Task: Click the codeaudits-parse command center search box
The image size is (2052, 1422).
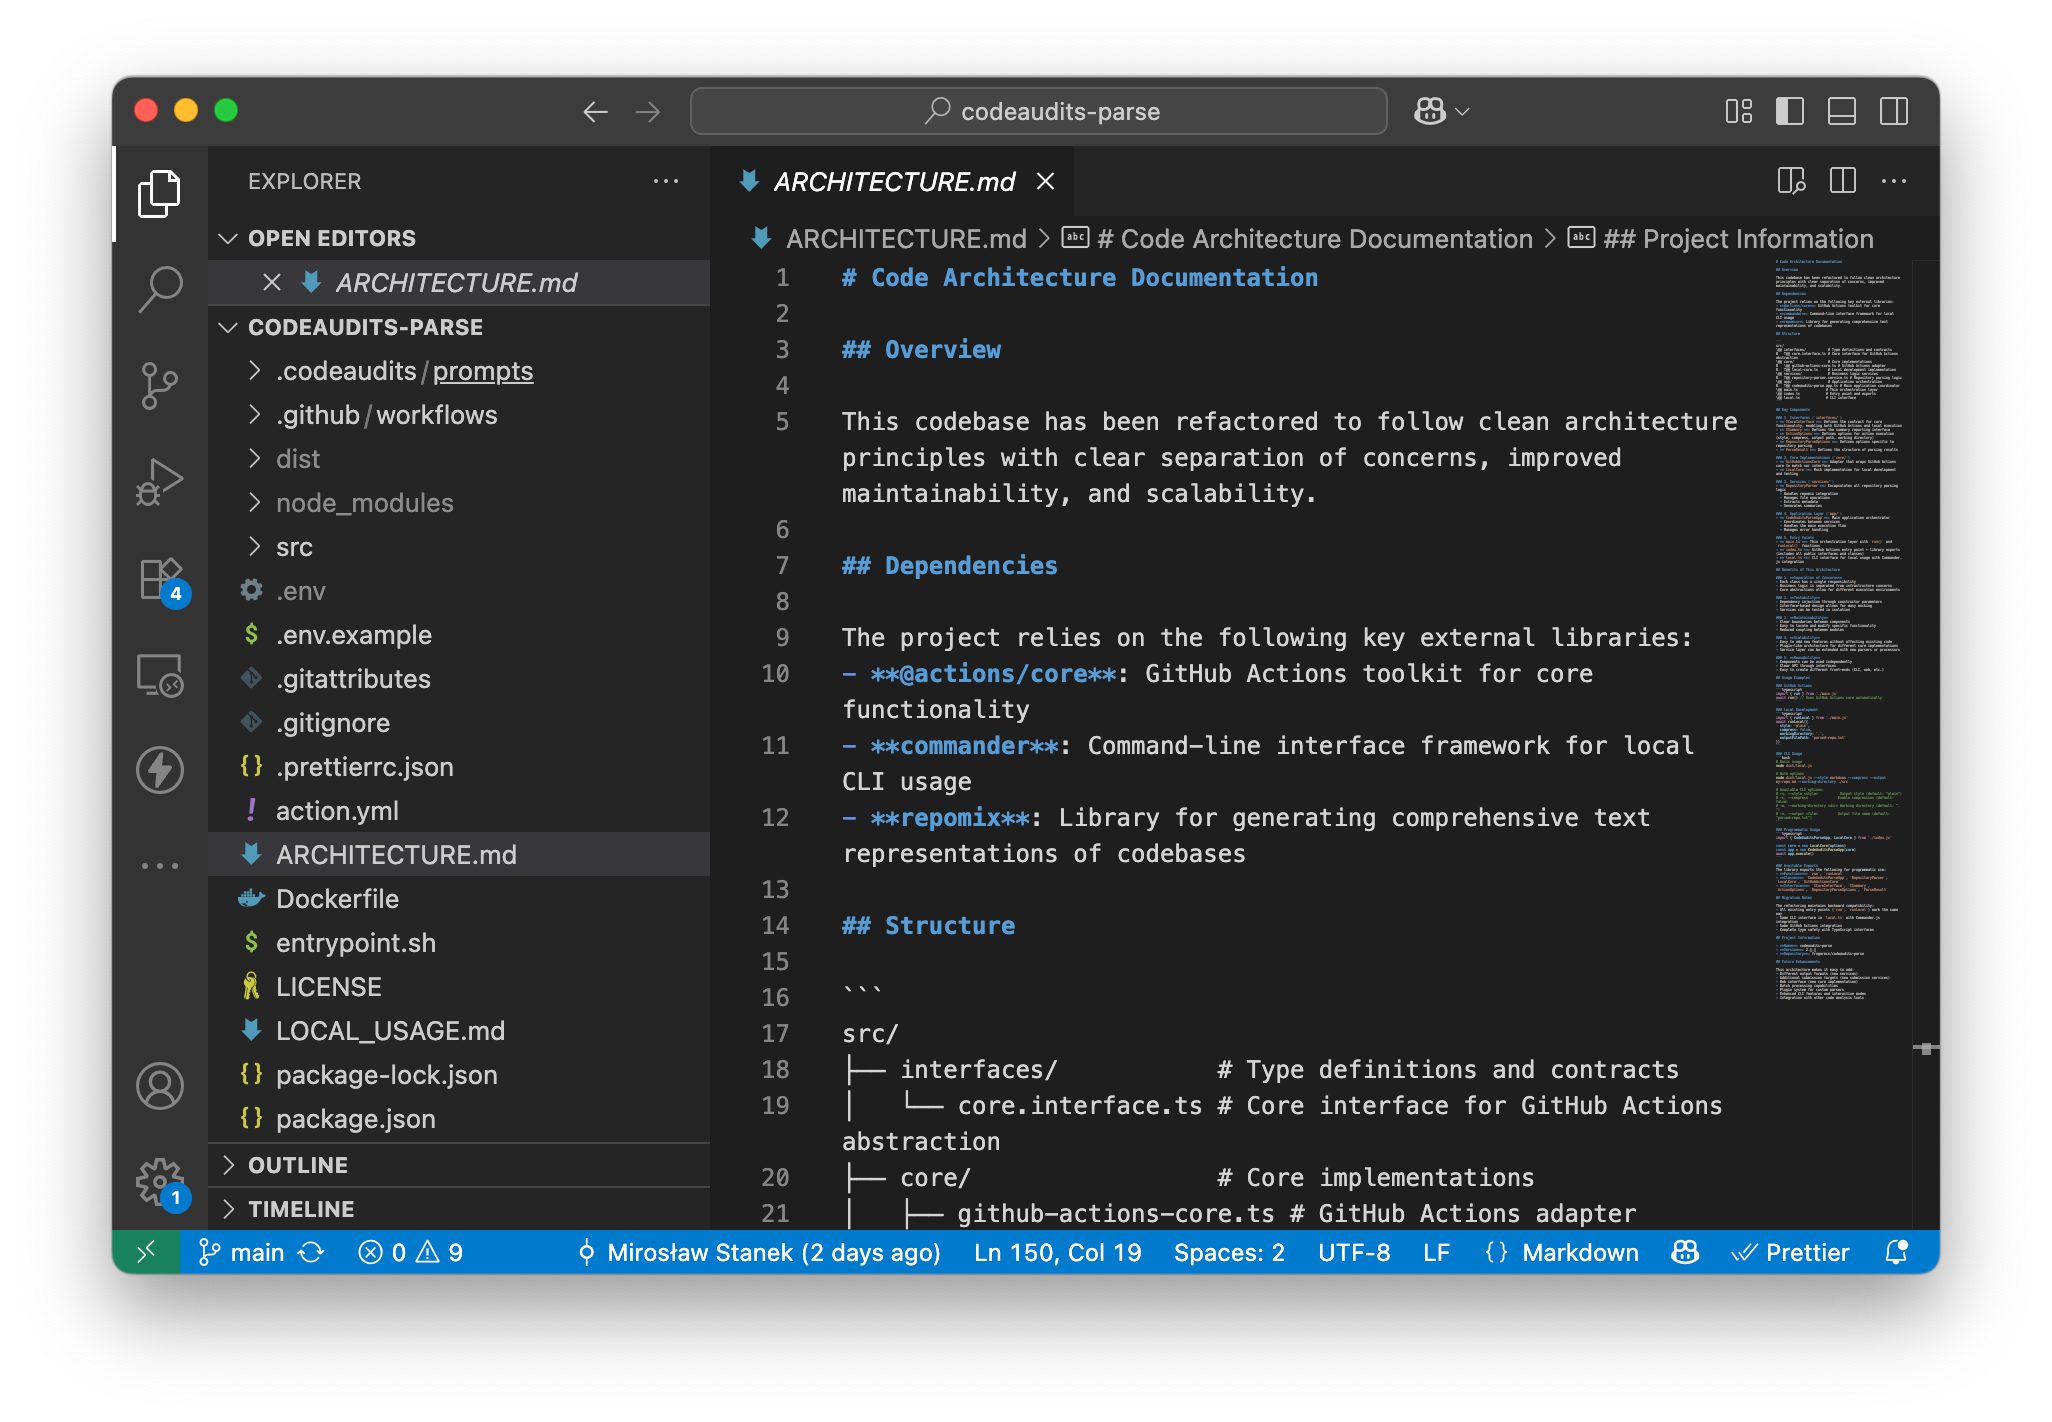Action: point(1039,111)
